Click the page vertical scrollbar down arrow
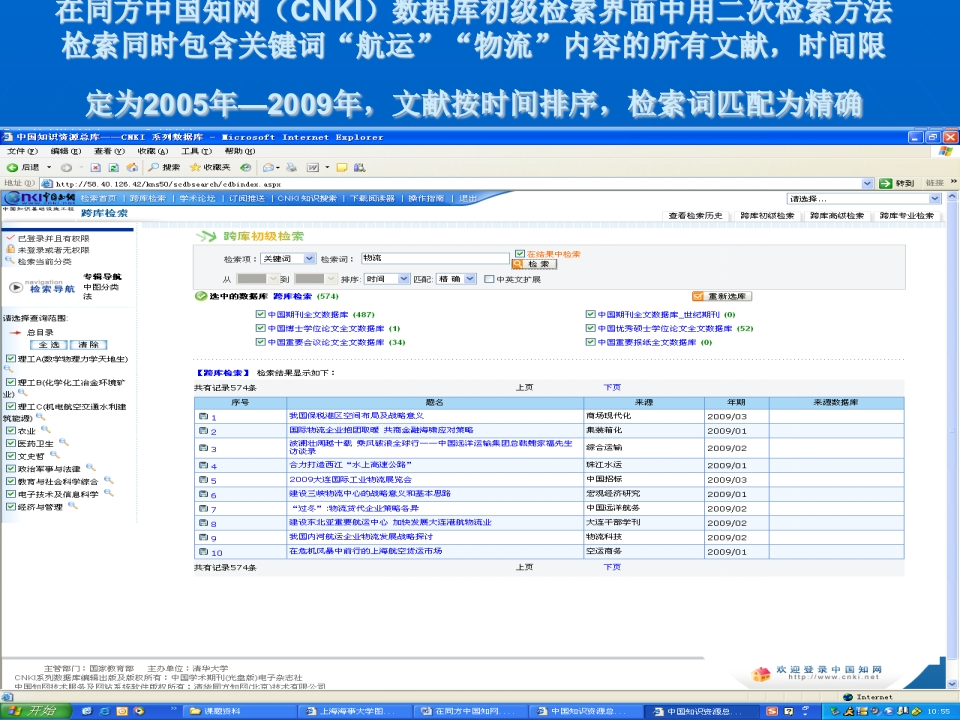 click(x=951, y=684)
